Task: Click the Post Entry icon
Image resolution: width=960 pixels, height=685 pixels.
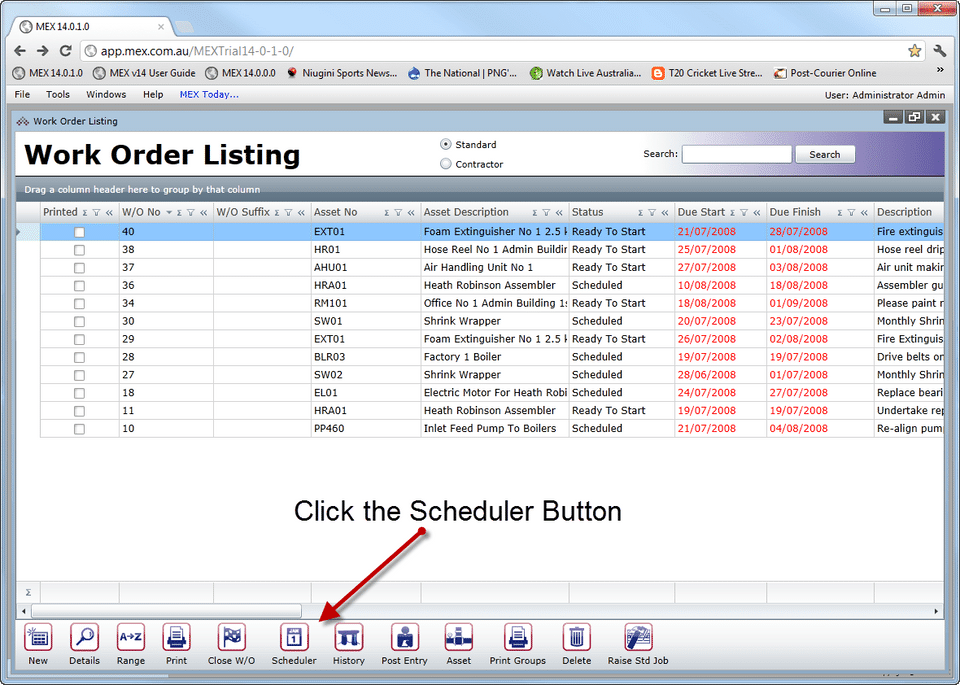Action: [405, 638]
